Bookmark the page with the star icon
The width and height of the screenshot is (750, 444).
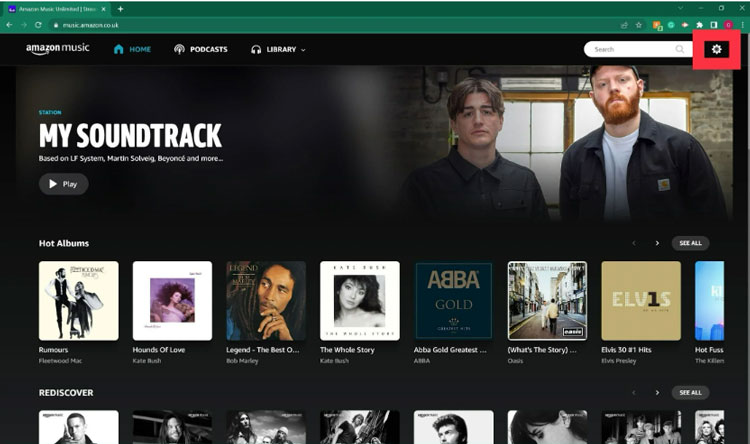pyautogui.click(x=639, y=25)
